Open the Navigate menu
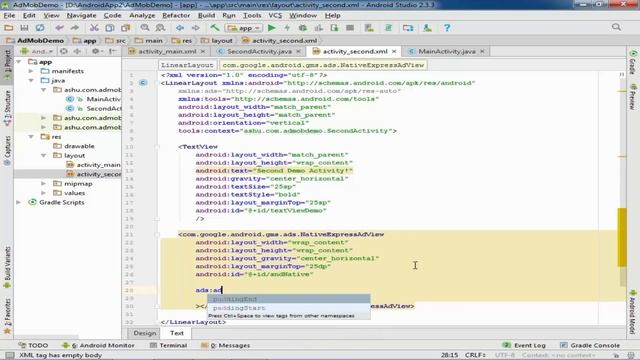This screenshot has height=360, width=640. [x=81, y=16]
